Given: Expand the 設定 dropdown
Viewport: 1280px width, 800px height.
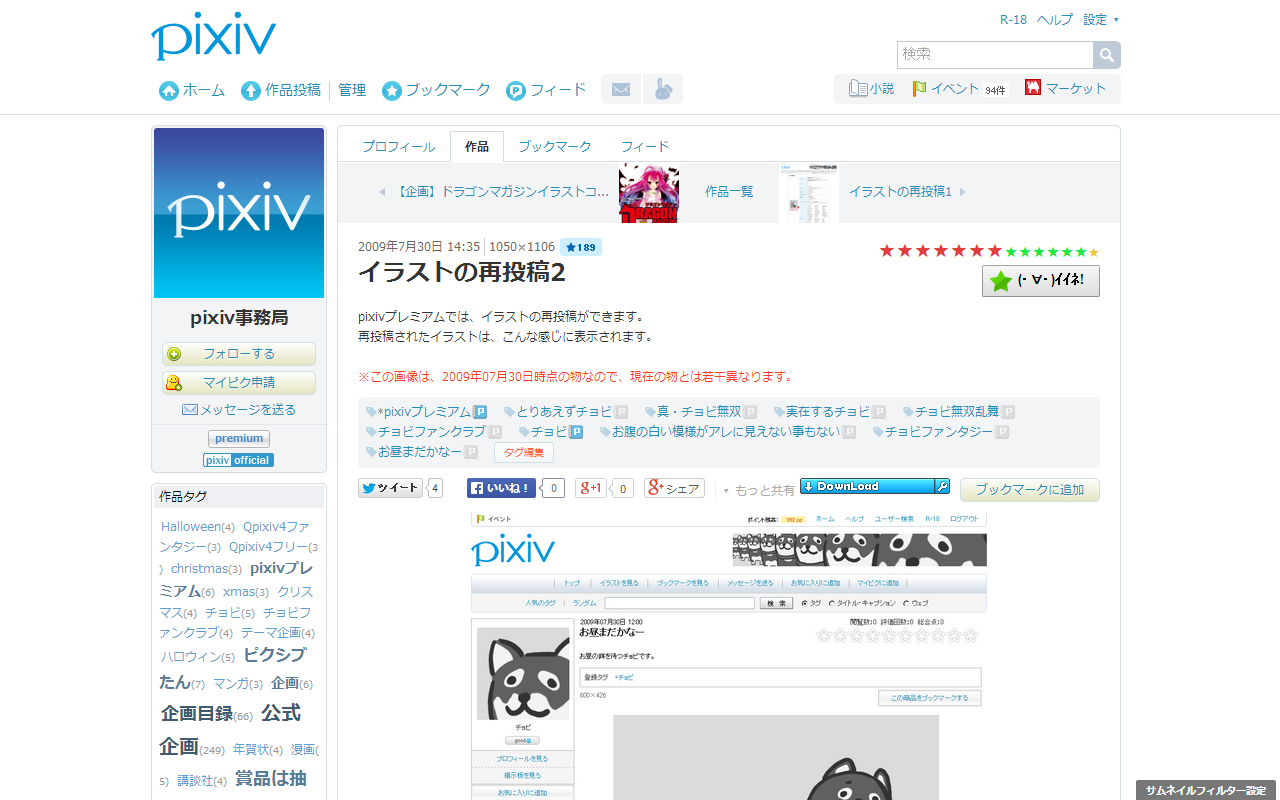Looking at the screenshot, I should point(1101,19).
